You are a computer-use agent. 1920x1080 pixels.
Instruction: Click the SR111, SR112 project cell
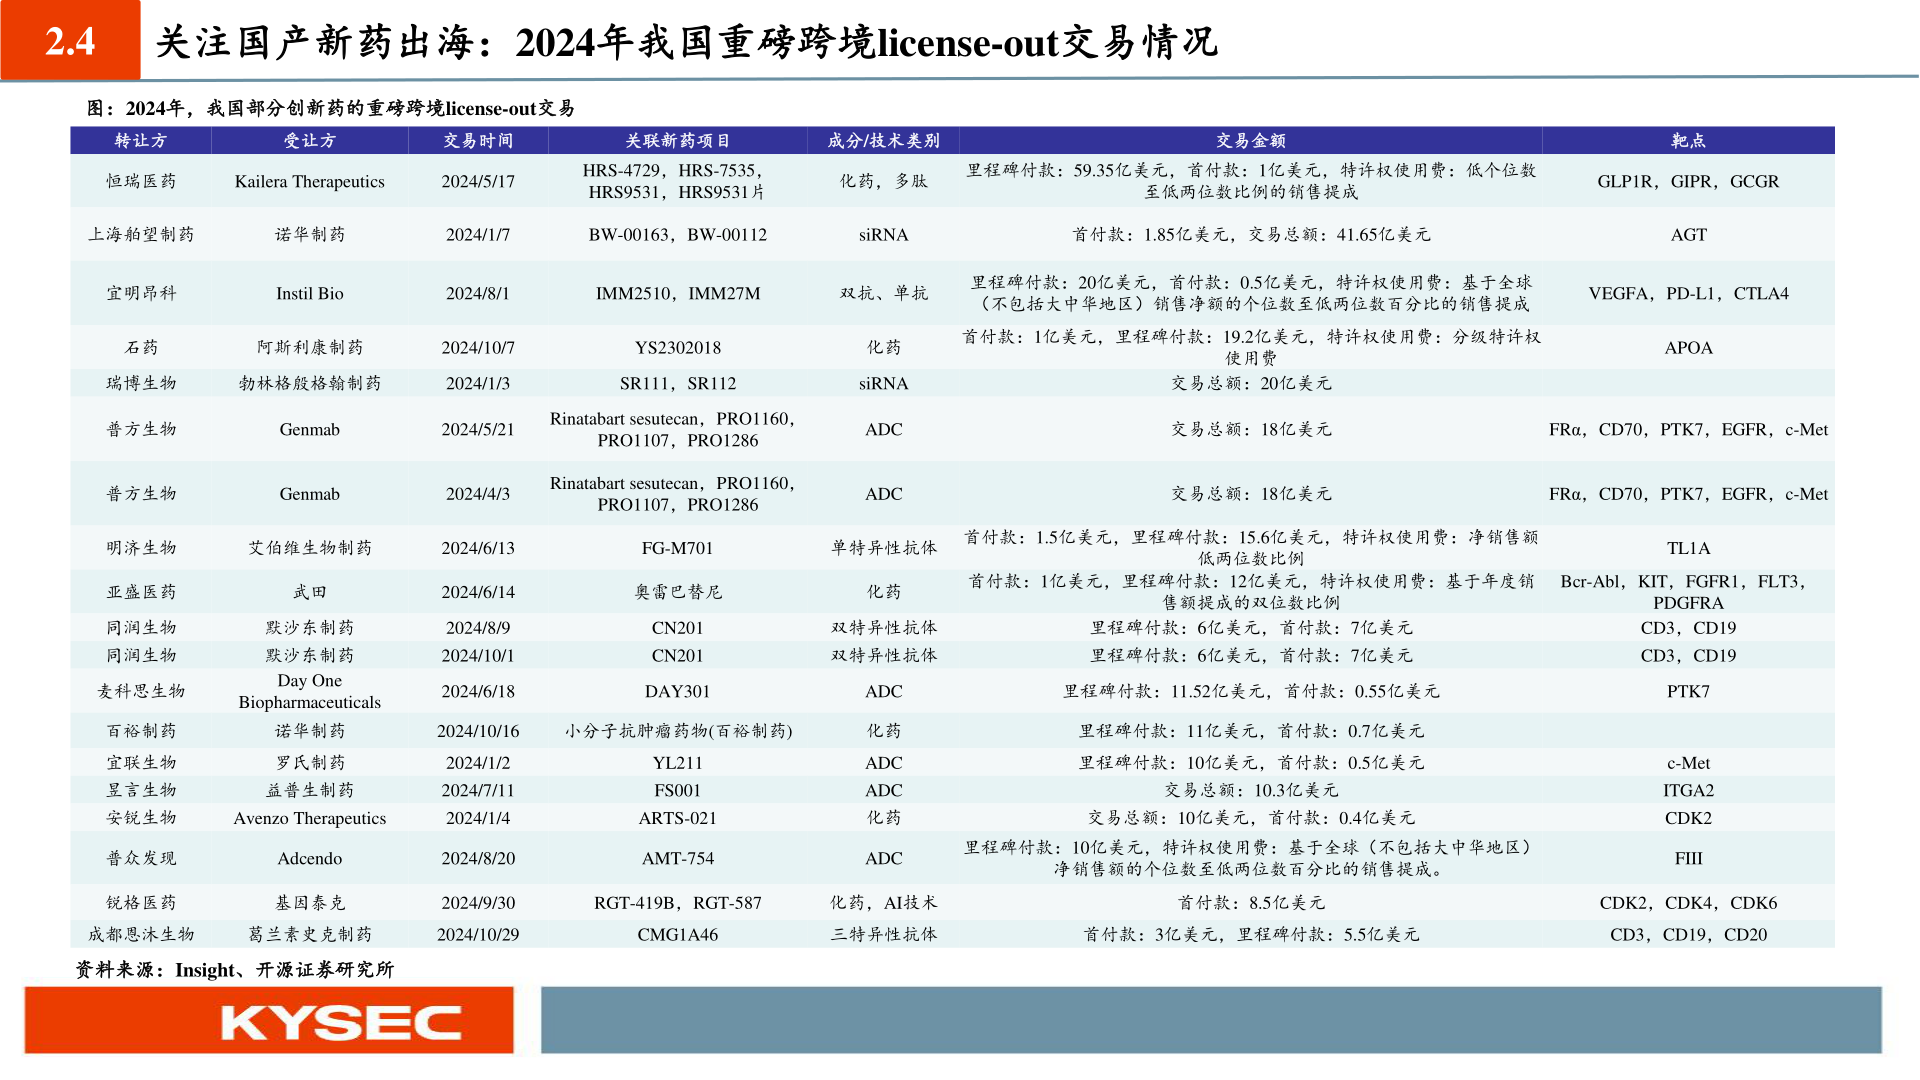[678, 383]
